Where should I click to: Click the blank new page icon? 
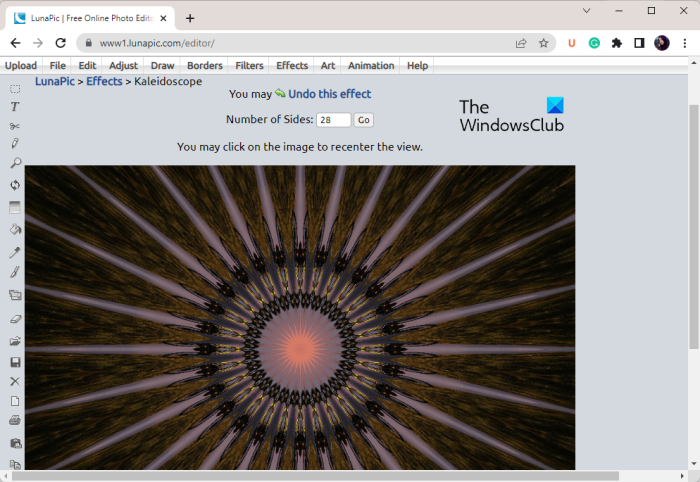click(x=15, y=401)
